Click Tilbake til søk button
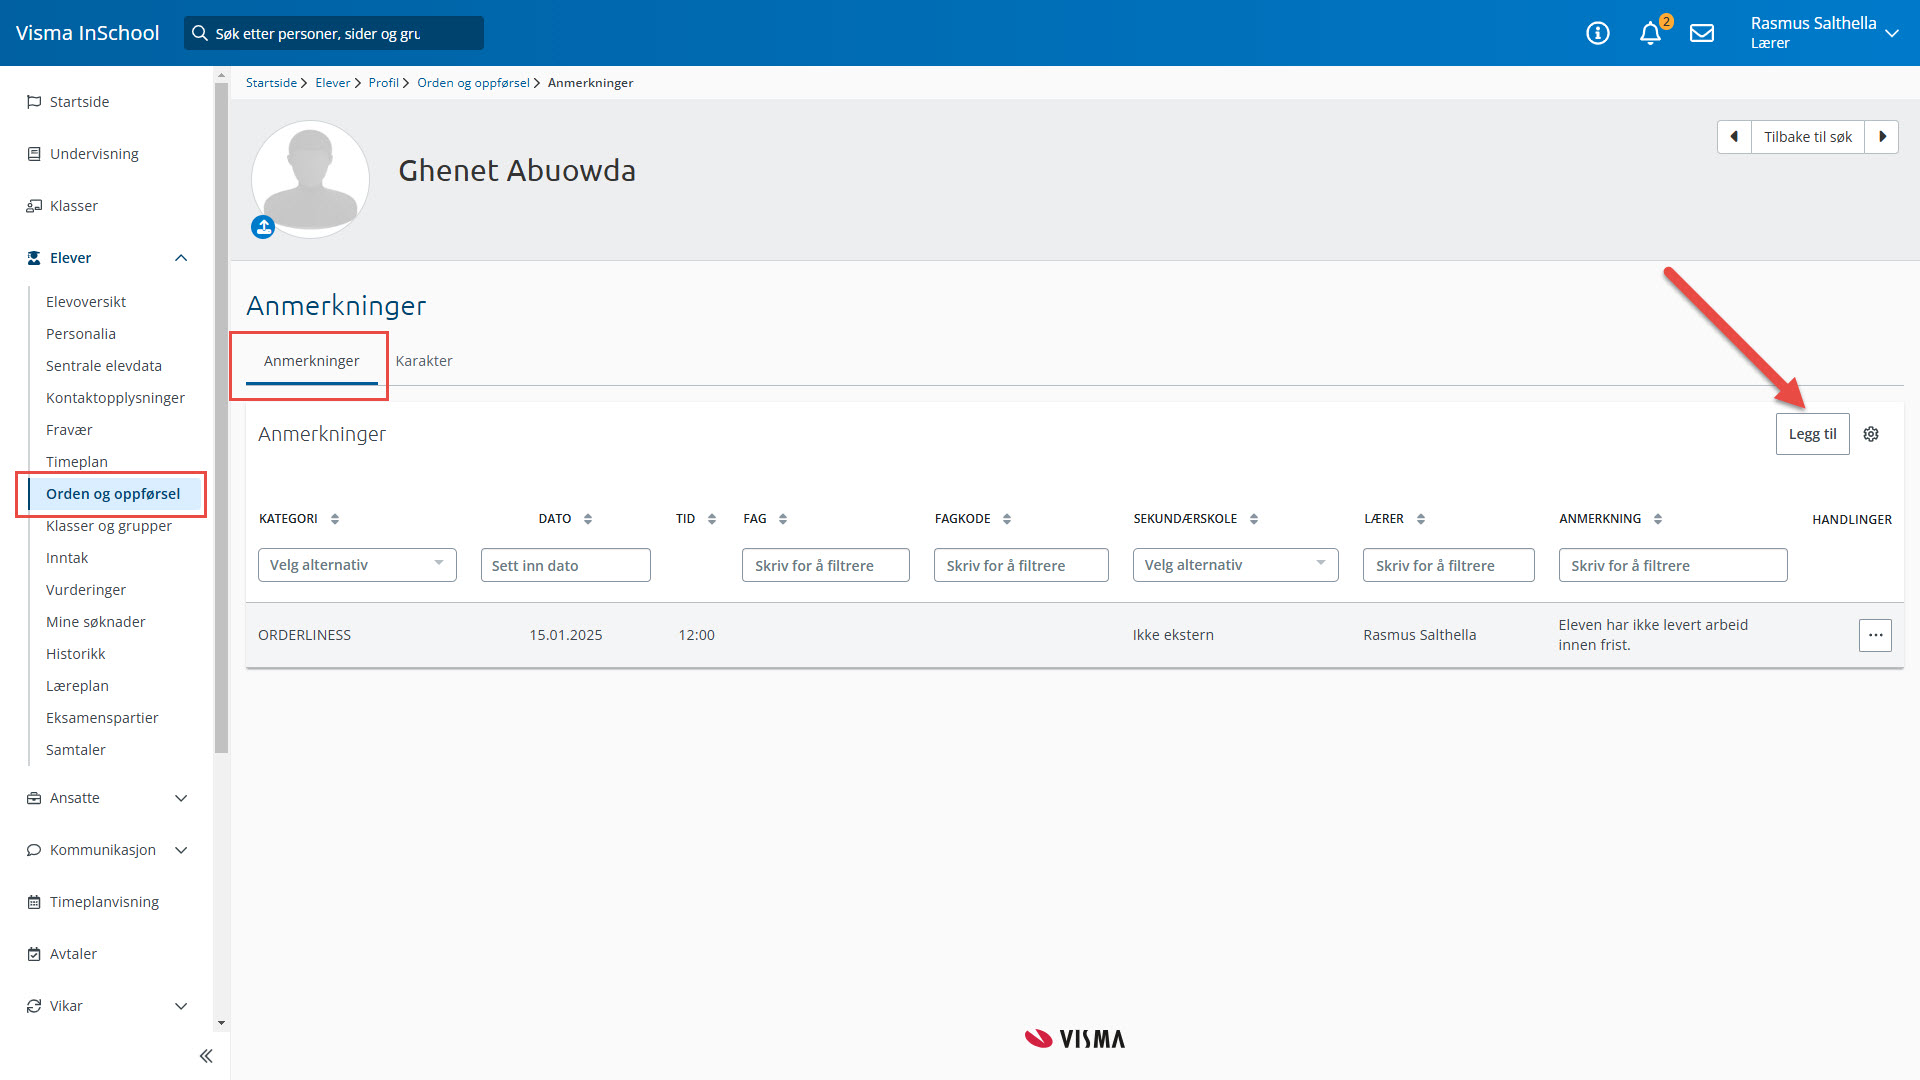The width and height of the screenshot is (1920, 1080). (1807, 137)
